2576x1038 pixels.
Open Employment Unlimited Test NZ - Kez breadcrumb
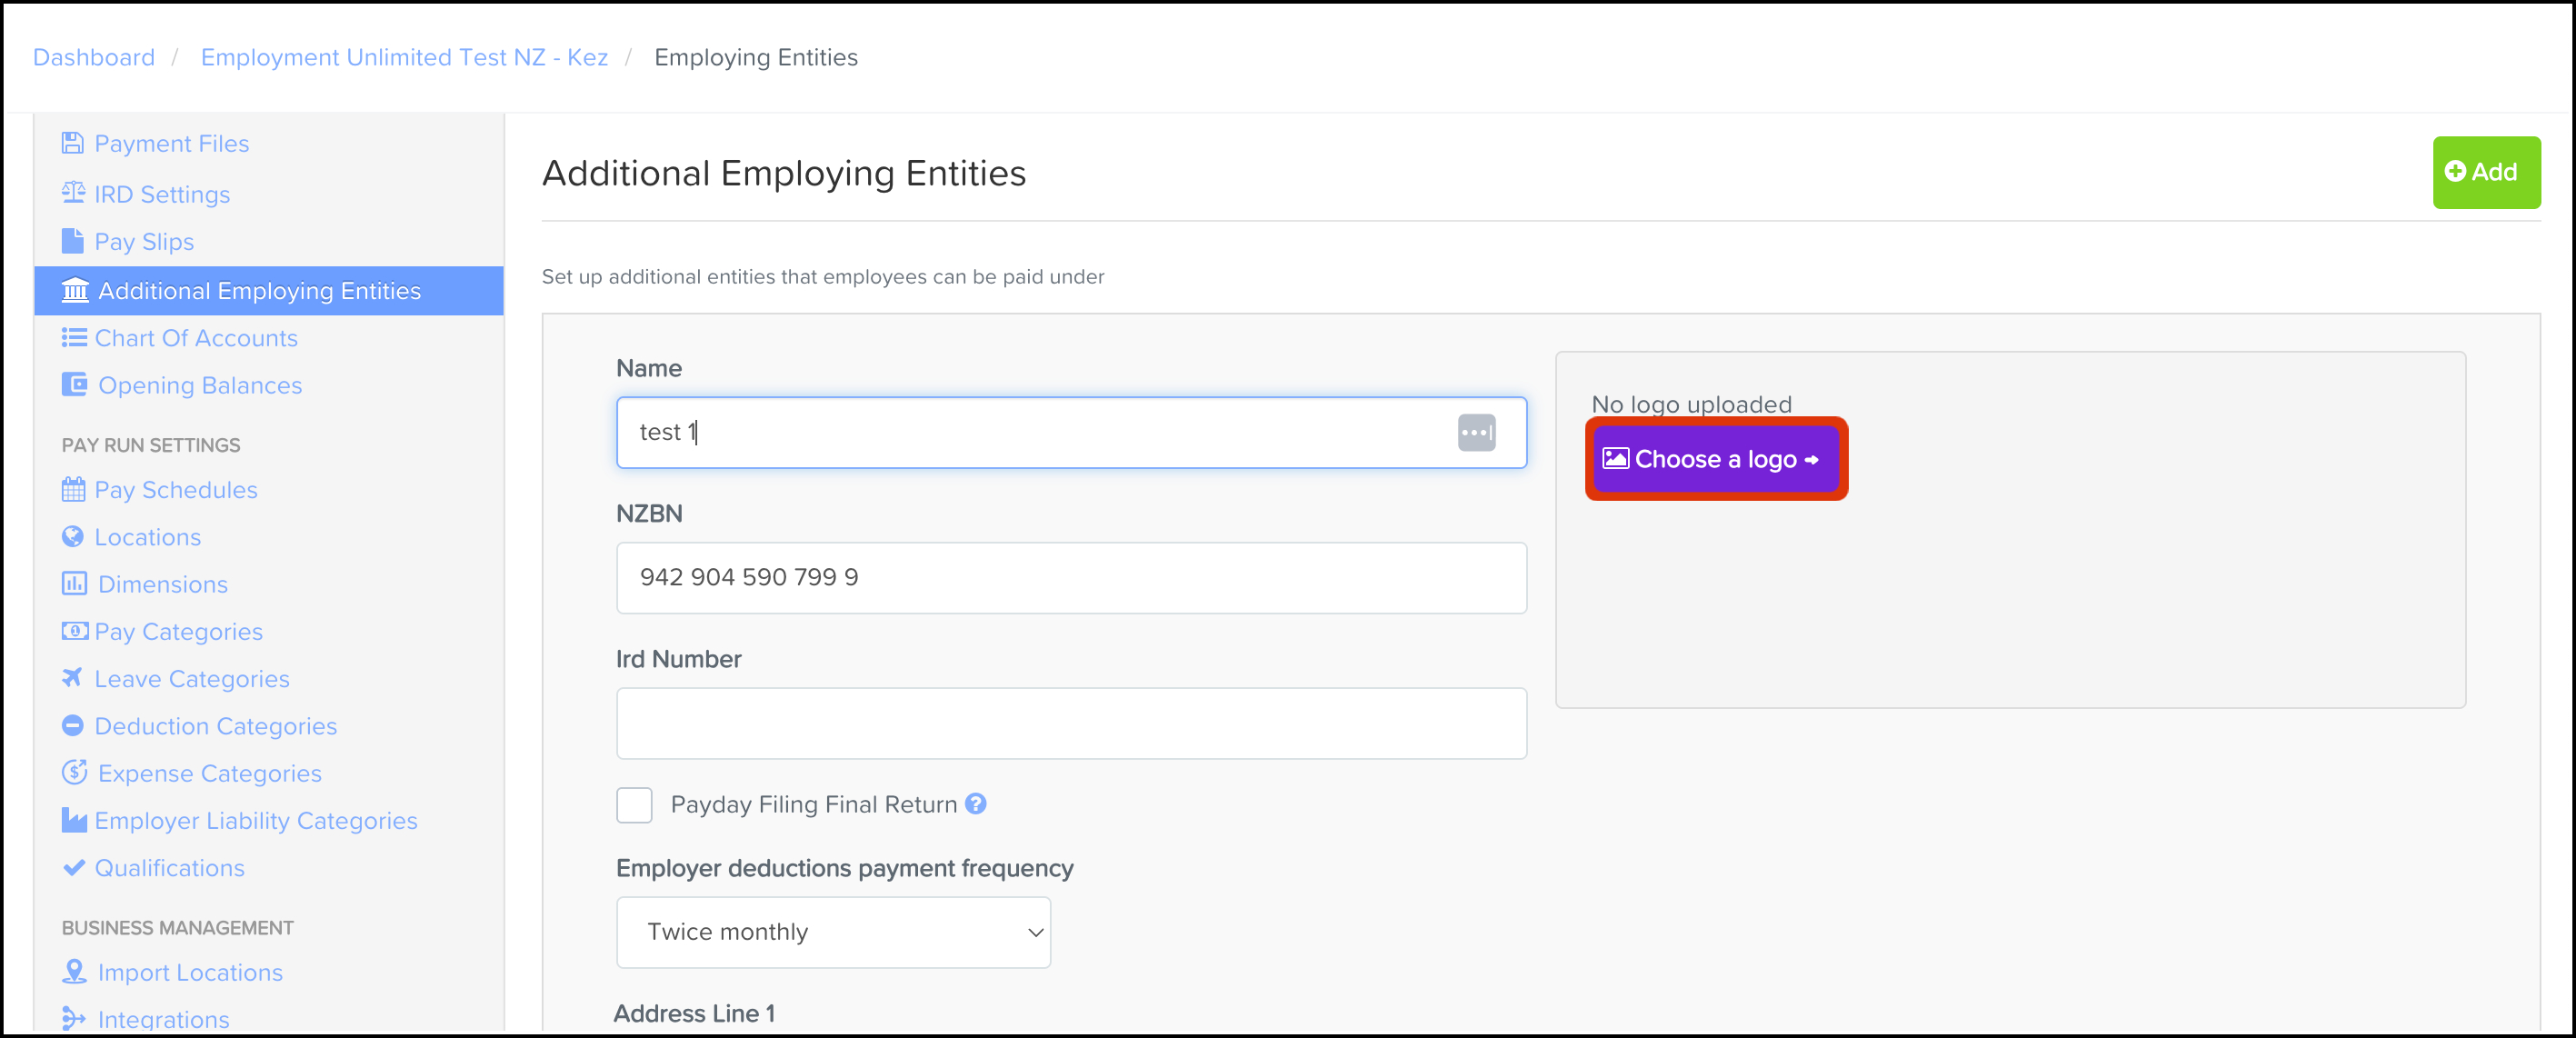tap(404, 57)
